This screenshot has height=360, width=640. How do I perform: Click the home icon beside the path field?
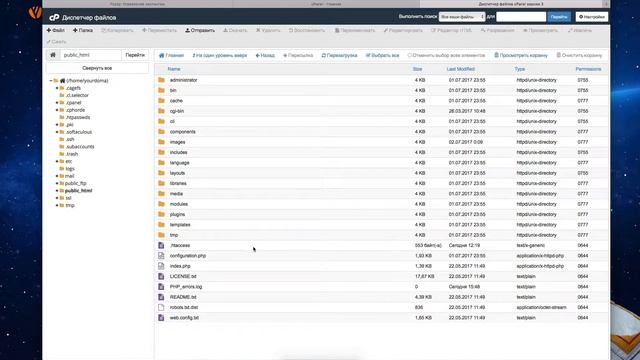coord(53,55)
